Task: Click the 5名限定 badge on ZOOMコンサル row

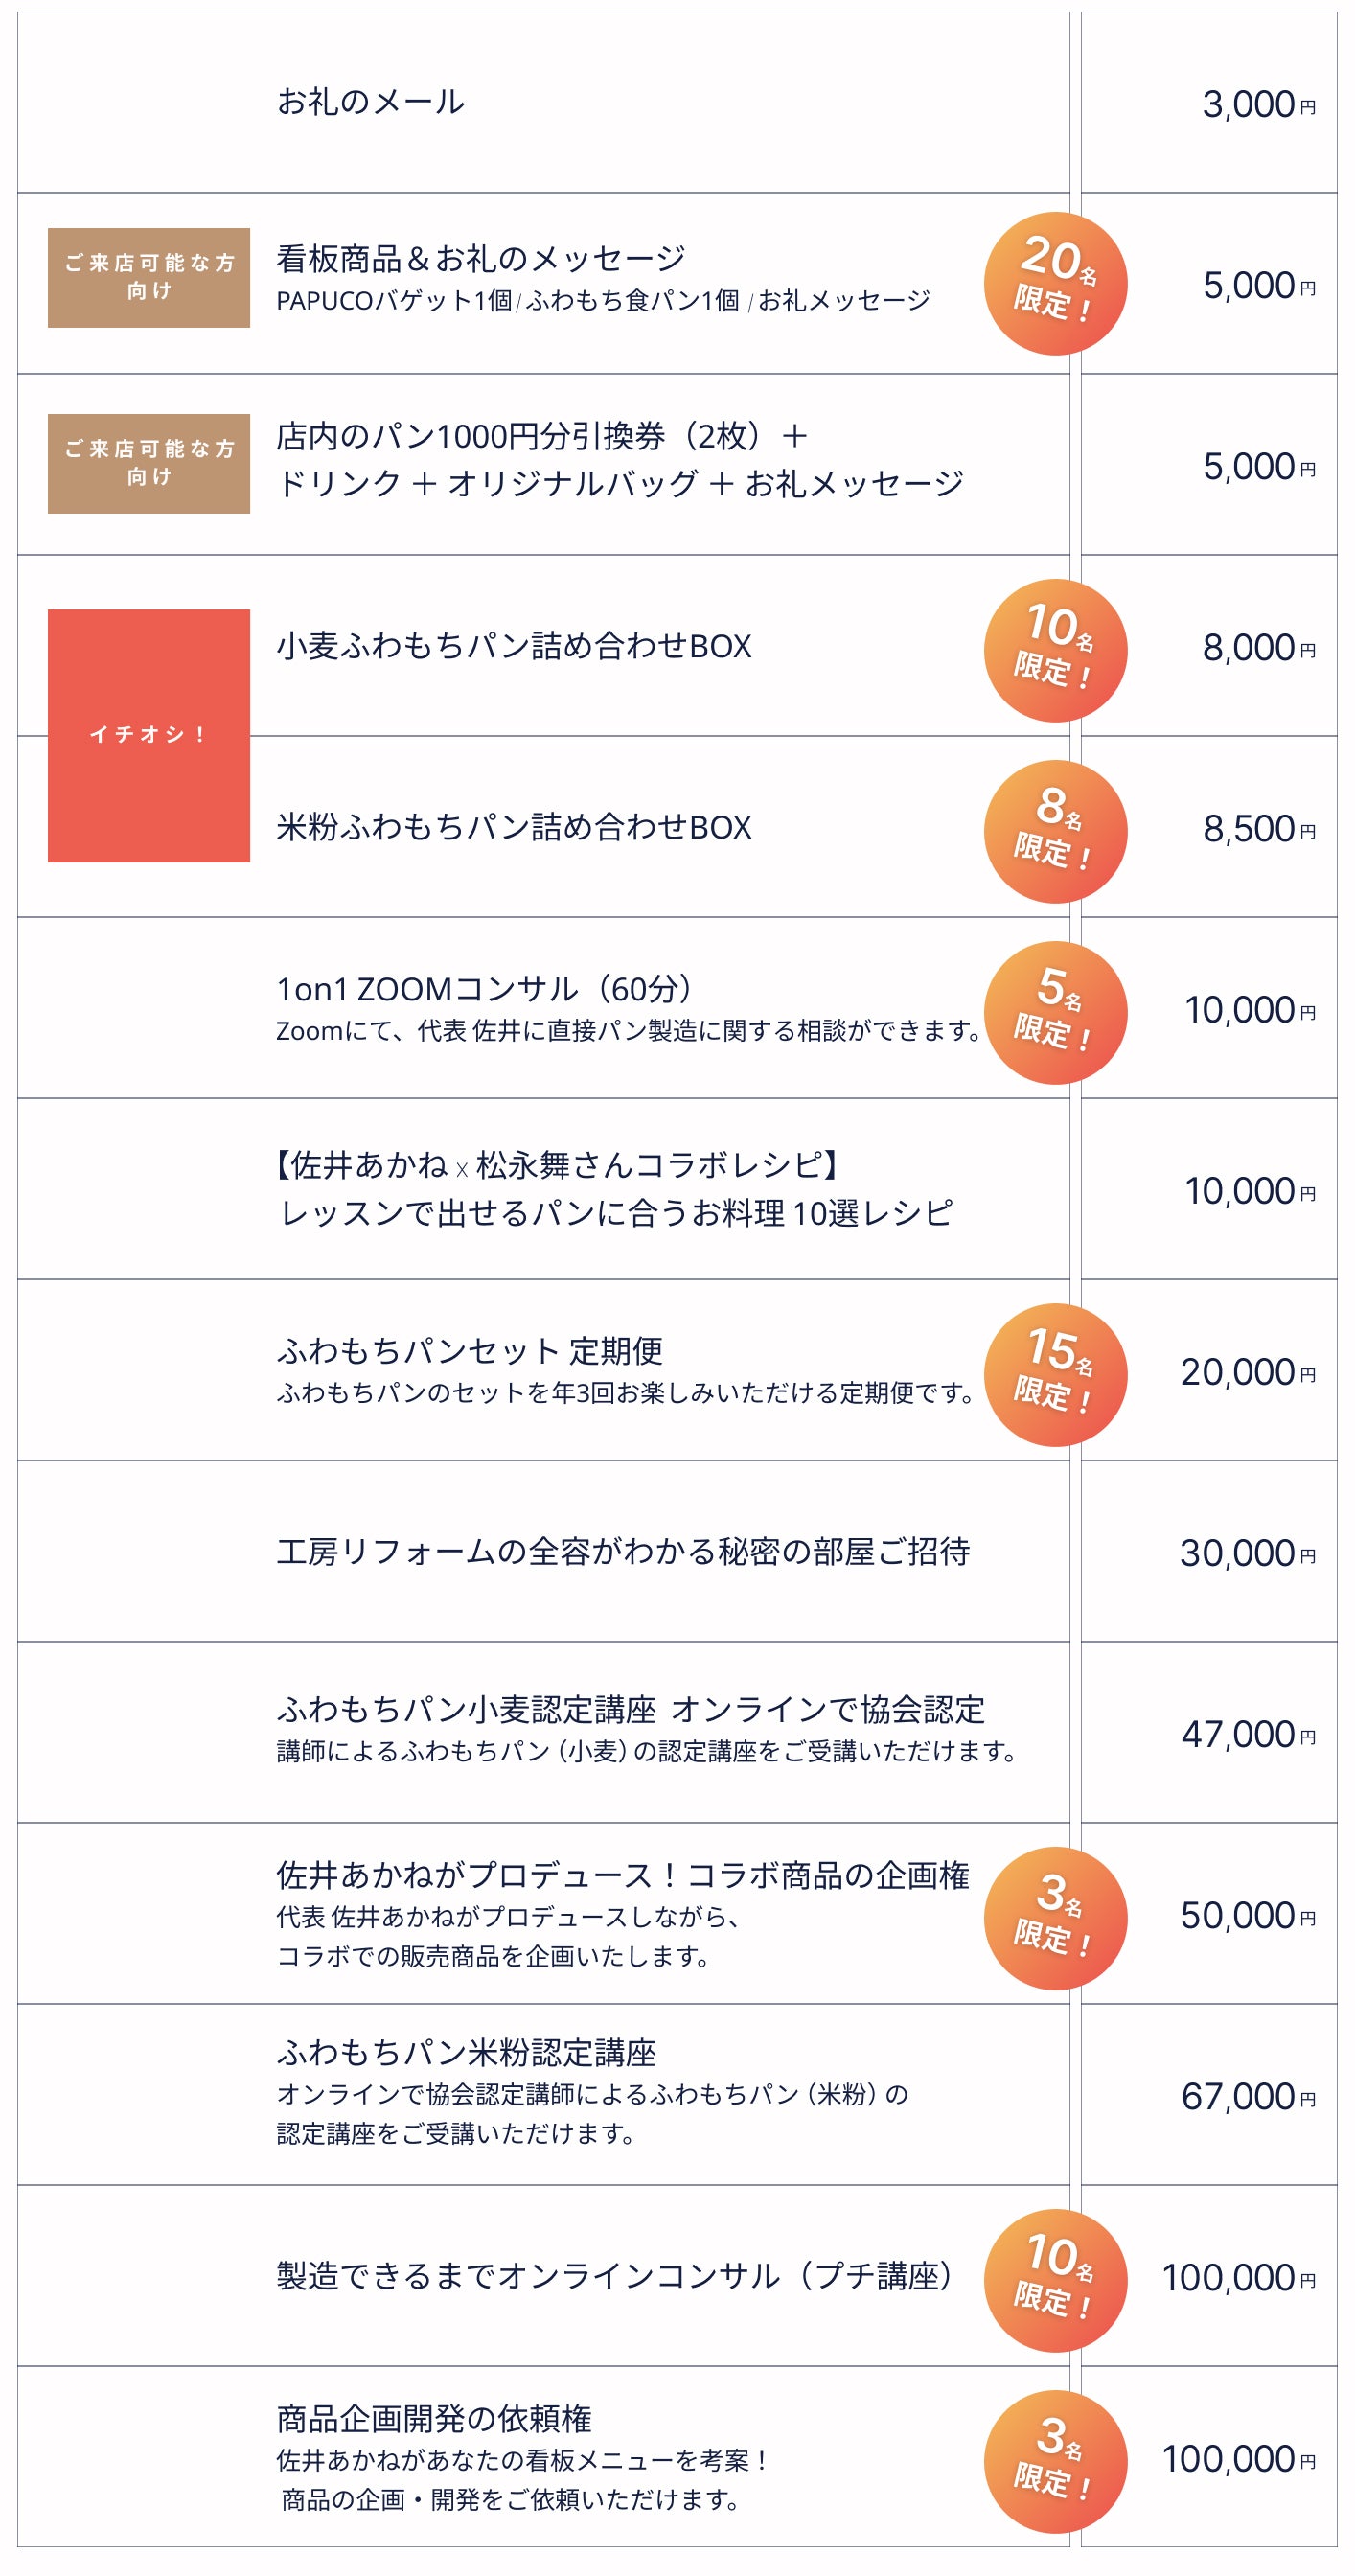Action: [1055, 1012]
